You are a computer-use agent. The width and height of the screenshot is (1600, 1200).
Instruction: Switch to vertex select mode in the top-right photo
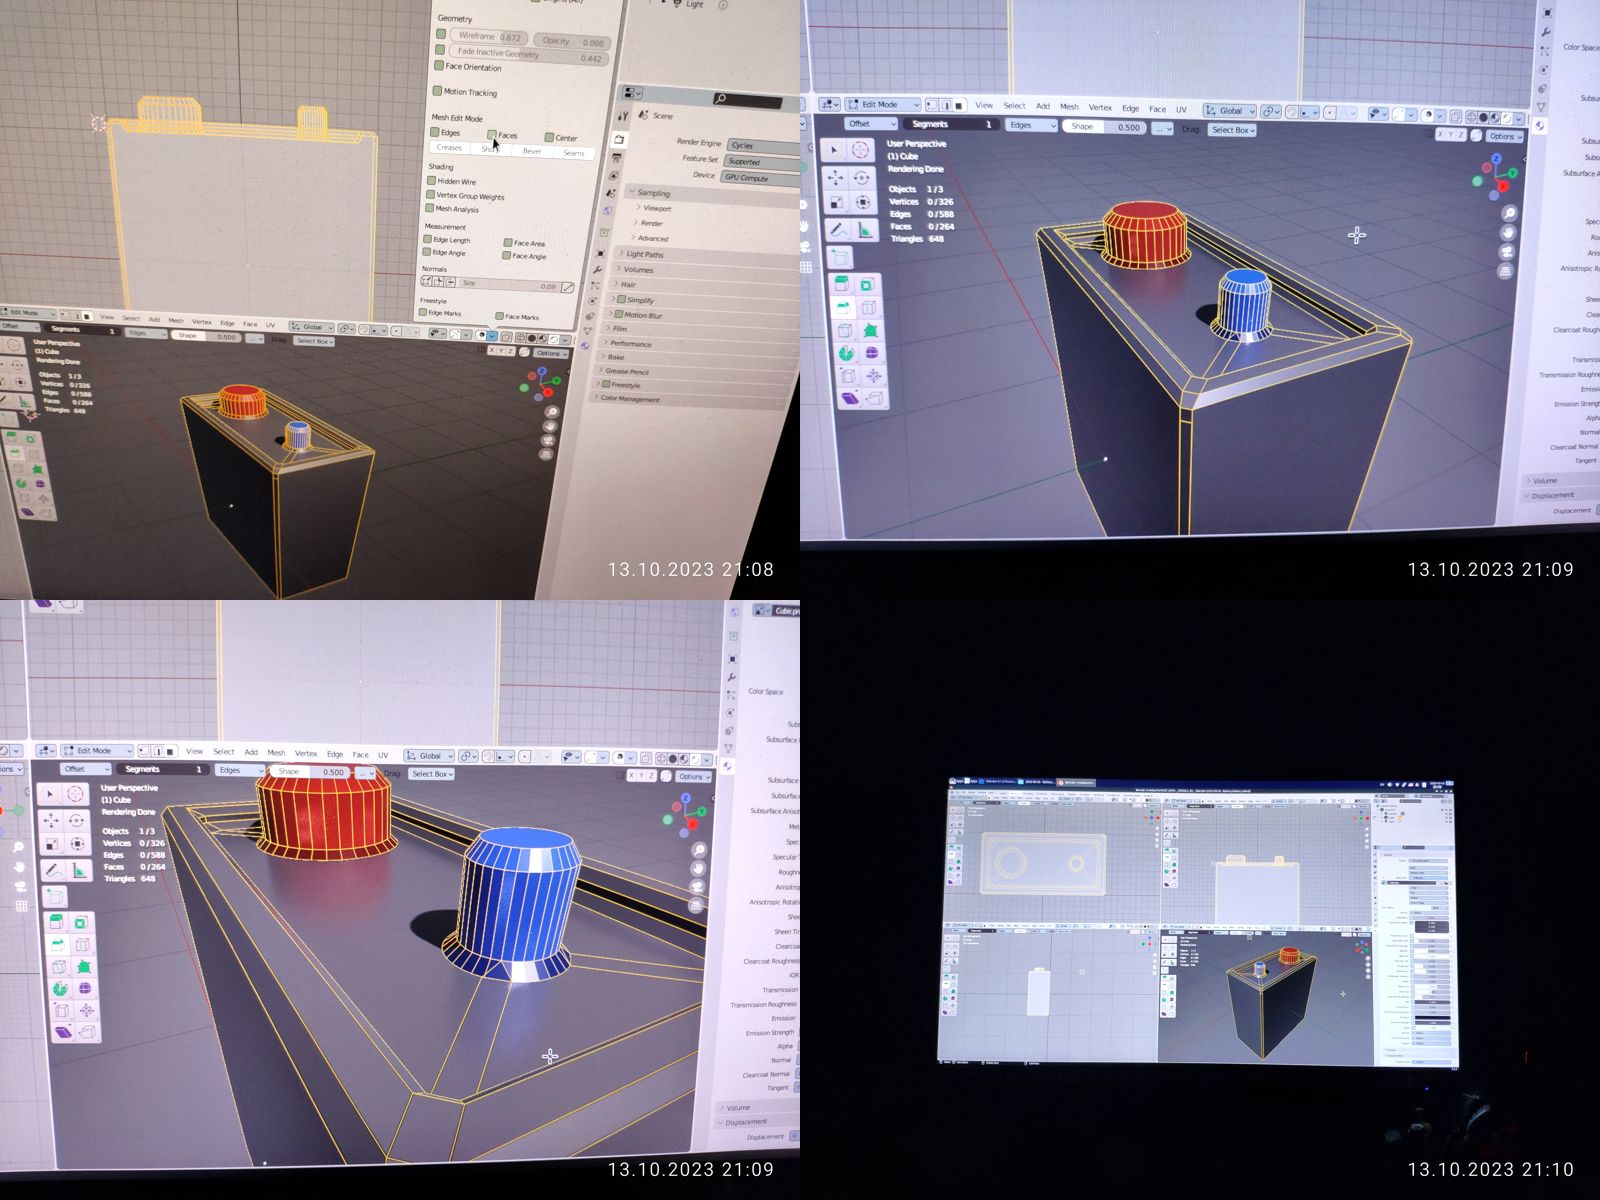(x=931, y=105)
